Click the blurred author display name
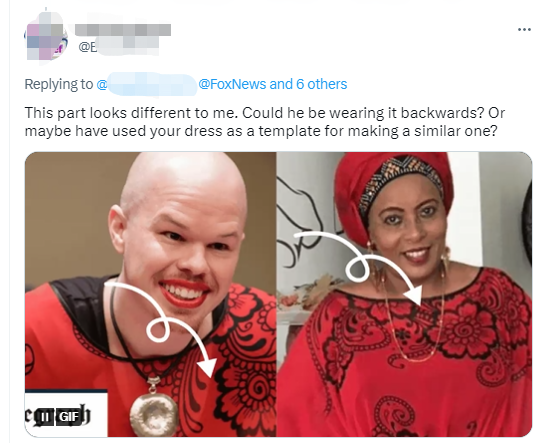 click(123, 29)
